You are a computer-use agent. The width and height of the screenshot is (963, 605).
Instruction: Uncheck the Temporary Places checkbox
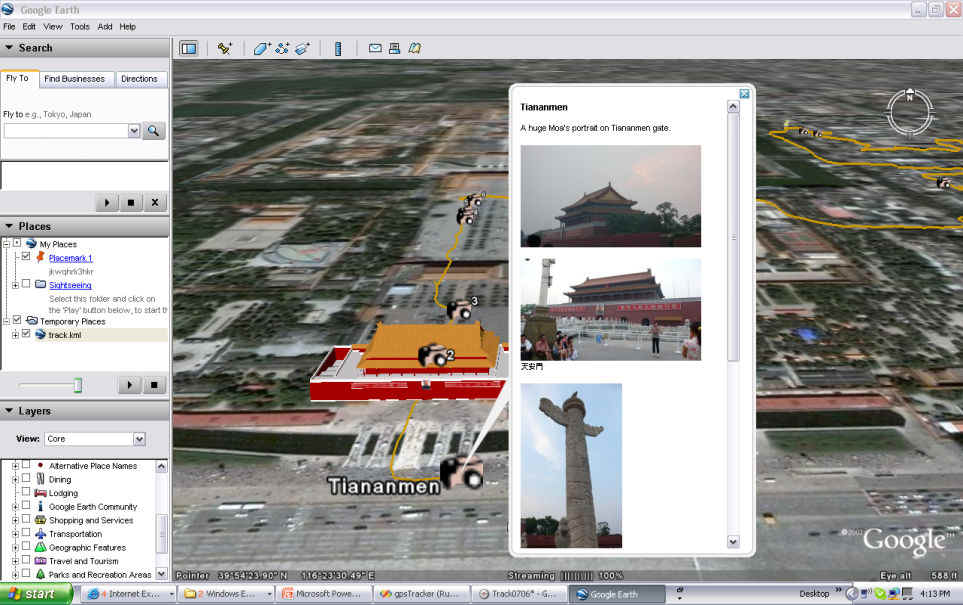click(17, 320)
